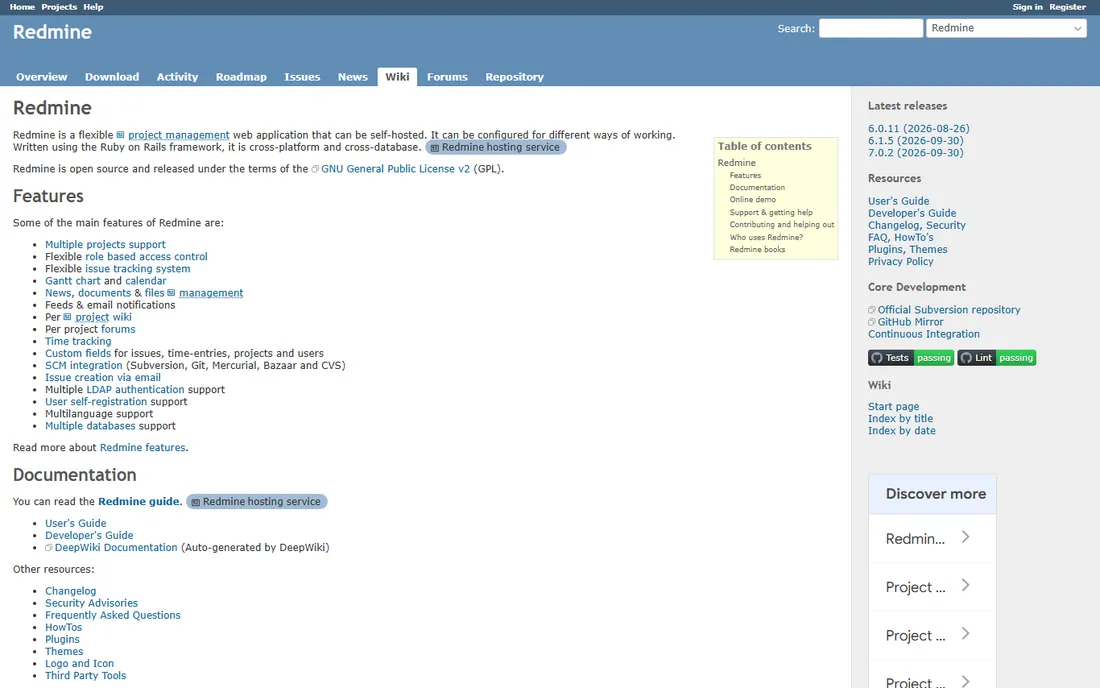Click the Lint passing GitHub badge
The height and width of the screenshot is (688, 1100).
click(x=996, y=358)
